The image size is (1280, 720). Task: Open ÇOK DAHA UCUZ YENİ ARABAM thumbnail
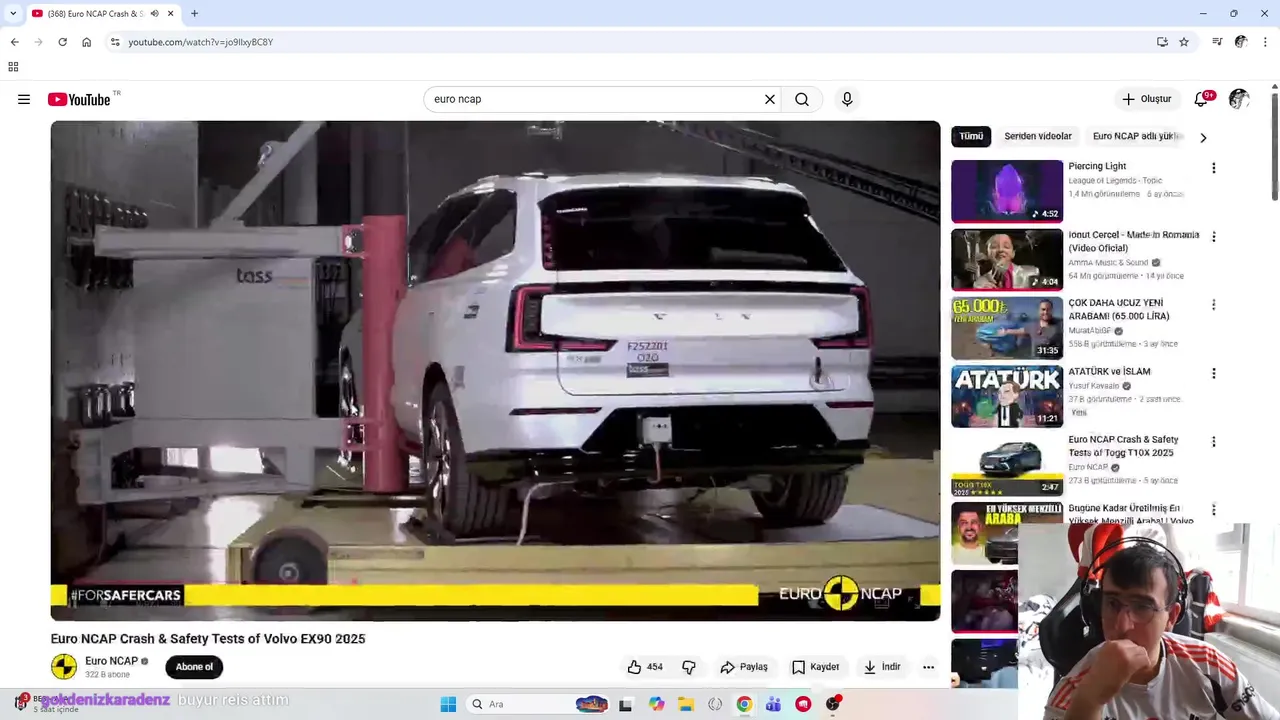[x=1007, y=328]
